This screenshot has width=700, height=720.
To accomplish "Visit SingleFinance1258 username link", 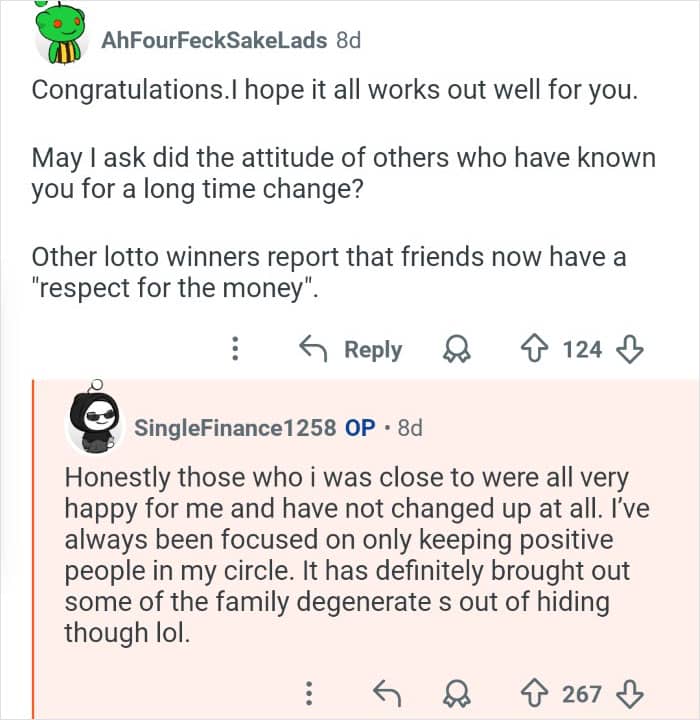I will coord(235,428).
